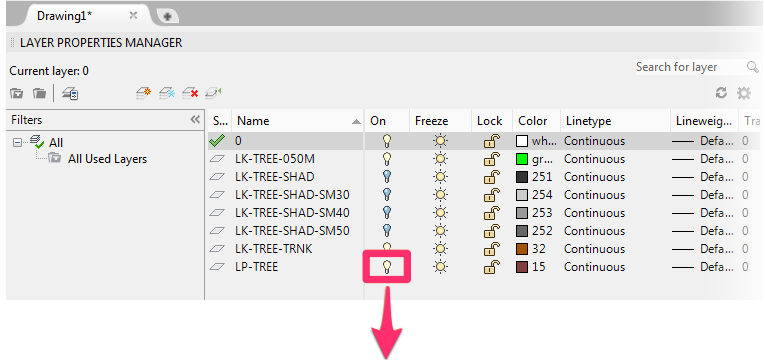The height and width of the screenshot is (360, 765).
Task: Click Set Current layer icon
Action: (213, 93)
